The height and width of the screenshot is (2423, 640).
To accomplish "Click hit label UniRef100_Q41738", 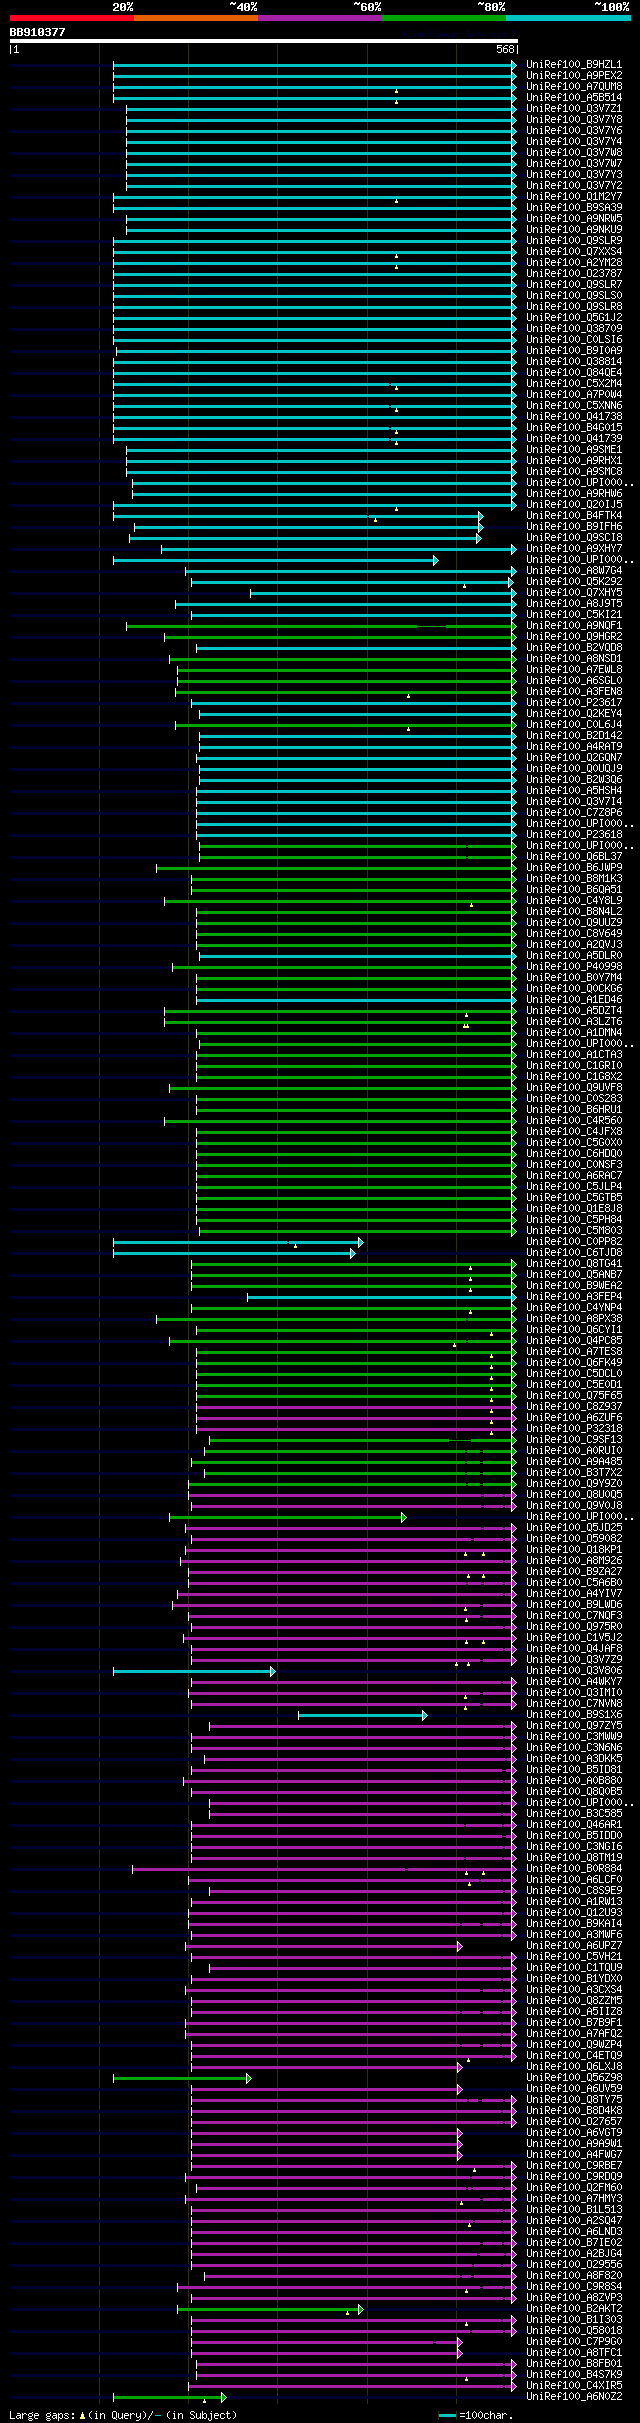I will click(x=574, y=416).
